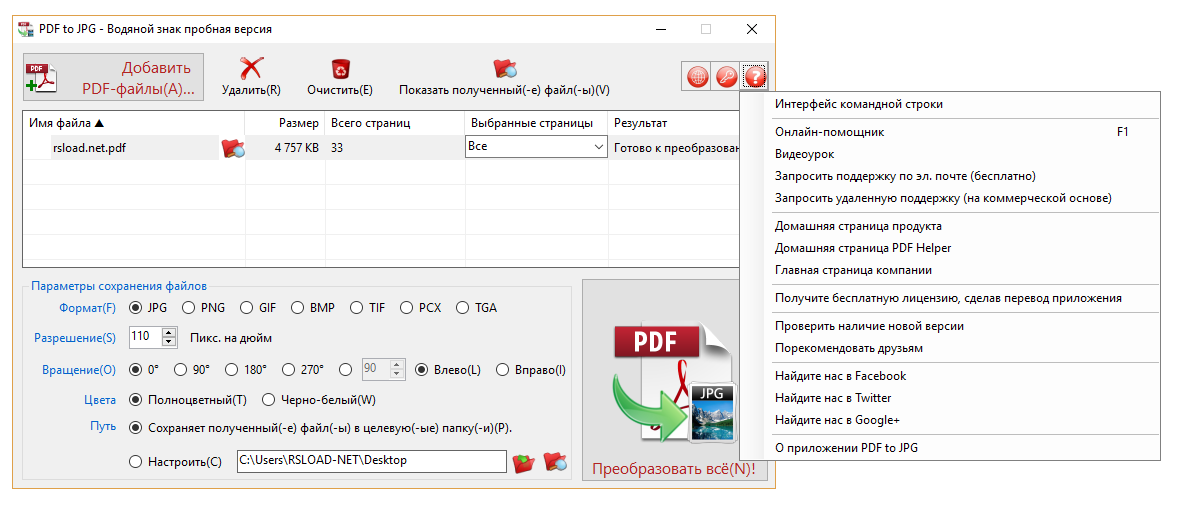The width and height of the screenshot is (1201, 518).
Task: Select GIF format radio button
Action: [247, 308]
